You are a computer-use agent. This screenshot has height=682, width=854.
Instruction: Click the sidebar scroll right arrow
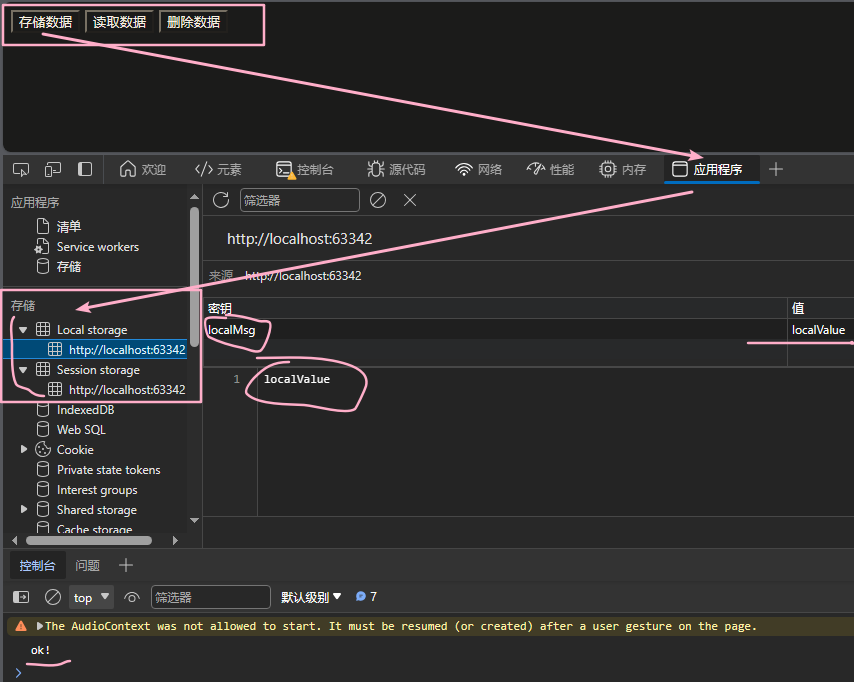175,540
